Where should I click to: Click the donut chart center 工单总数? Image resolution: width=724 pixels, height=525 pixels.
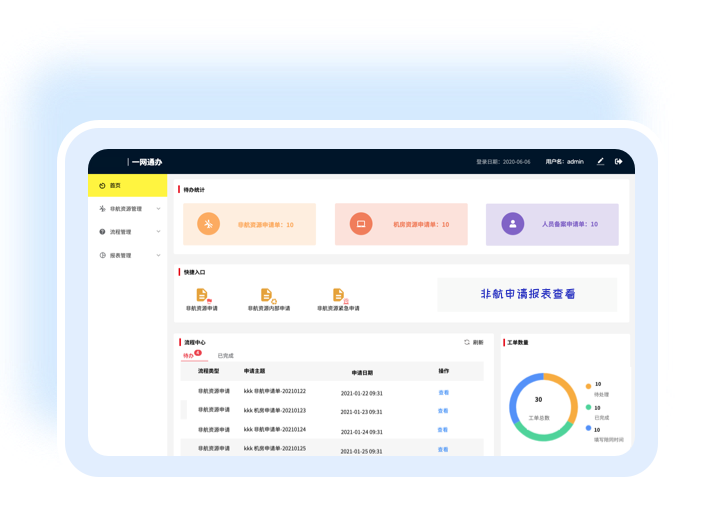[538, 409]
